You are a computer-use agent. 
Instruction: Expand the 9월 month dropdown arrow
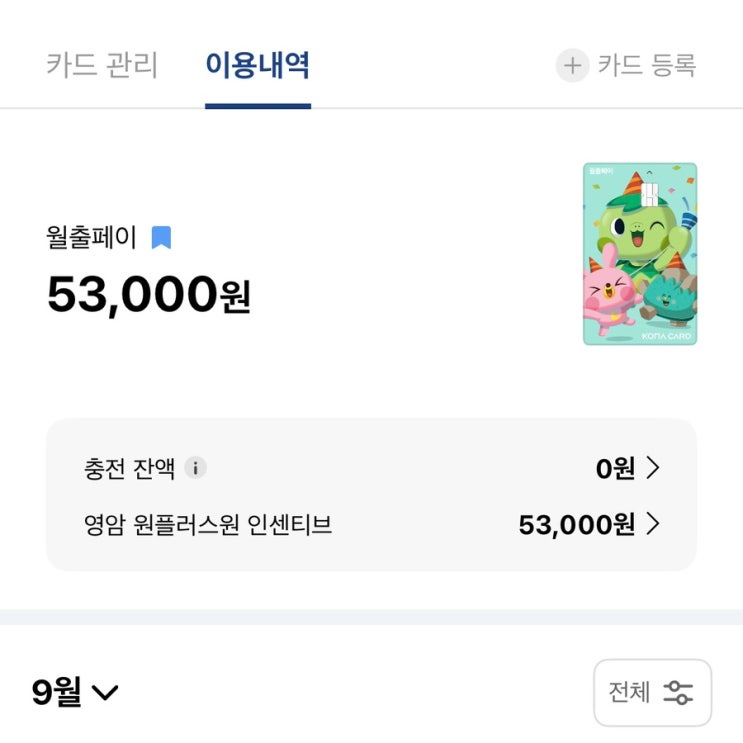click(x=105, y=693)
